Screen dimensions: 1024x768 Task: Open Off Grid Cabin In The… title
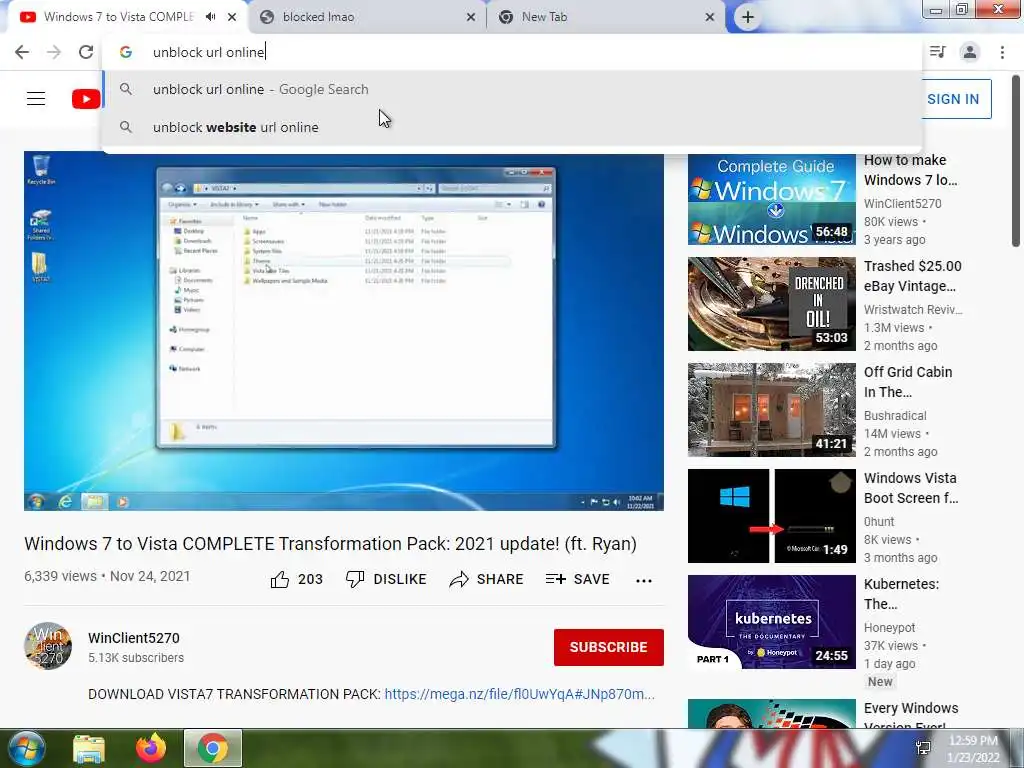point(908,382)
